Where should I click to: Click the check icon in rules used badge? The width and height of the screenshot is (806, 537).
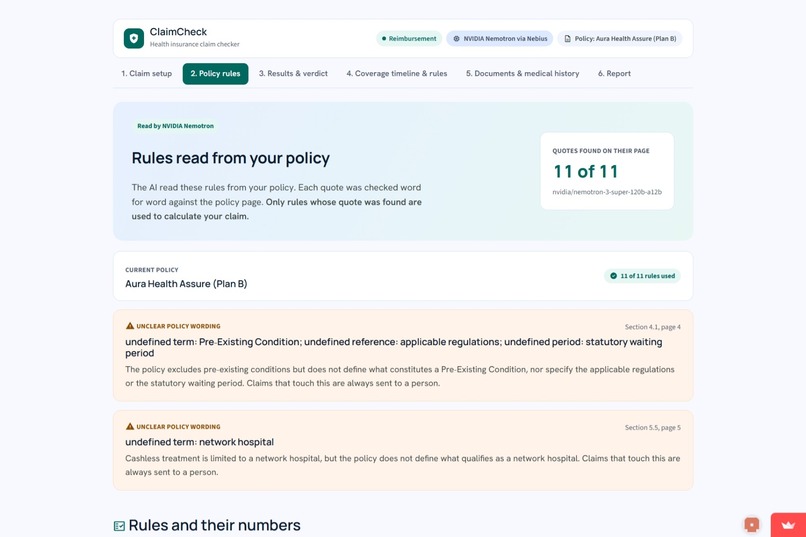point(613,276)
